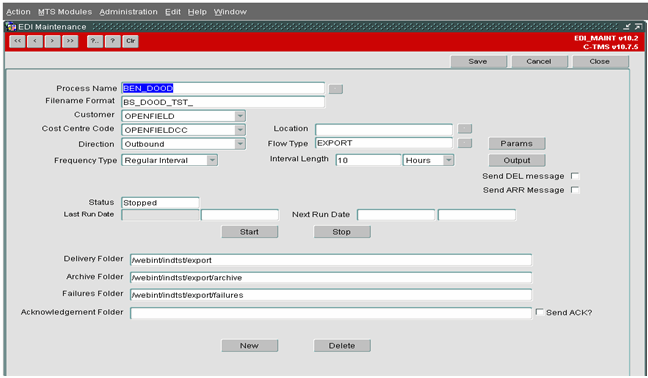Expand the Frequency Type dropdown
The height and width of the screenshot is (378, 648).
click(212, 160)
